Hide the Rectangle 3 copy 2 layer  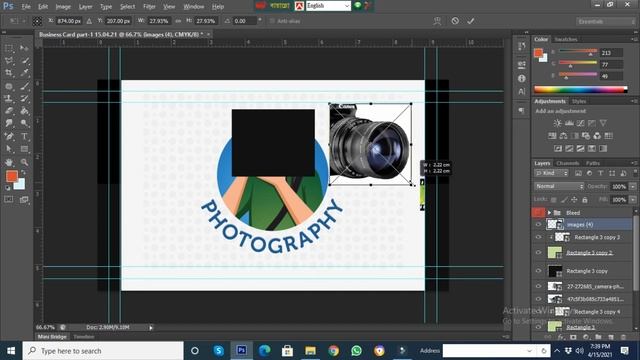(x=538, y=253)
